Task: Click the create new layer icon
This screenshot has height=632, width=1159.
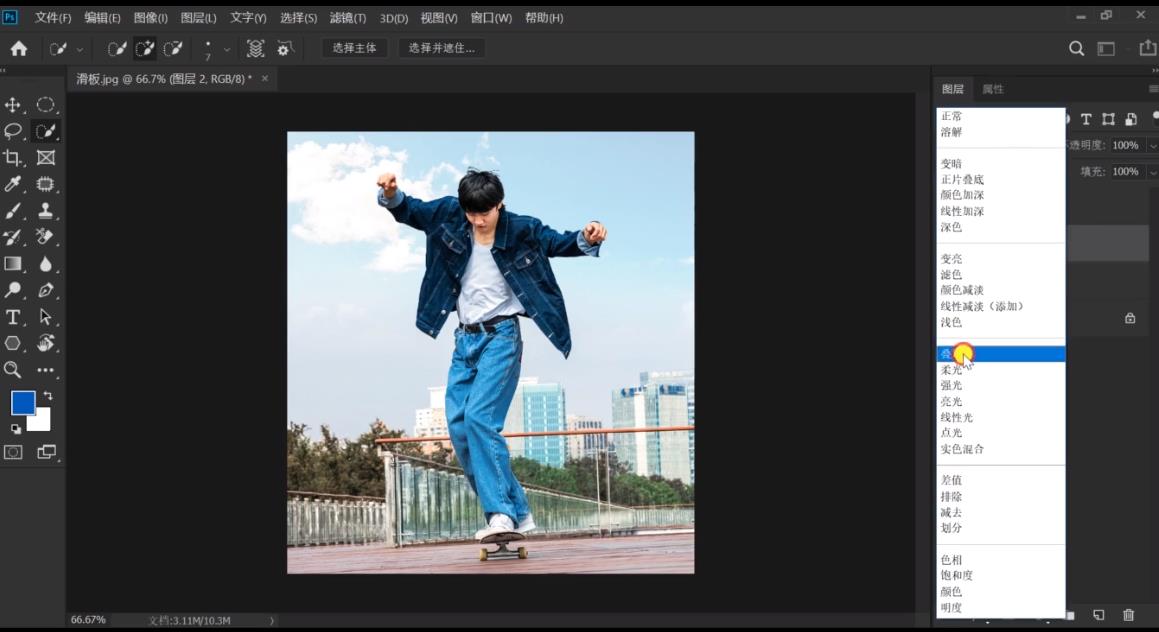Action: tap(1098, 614)
